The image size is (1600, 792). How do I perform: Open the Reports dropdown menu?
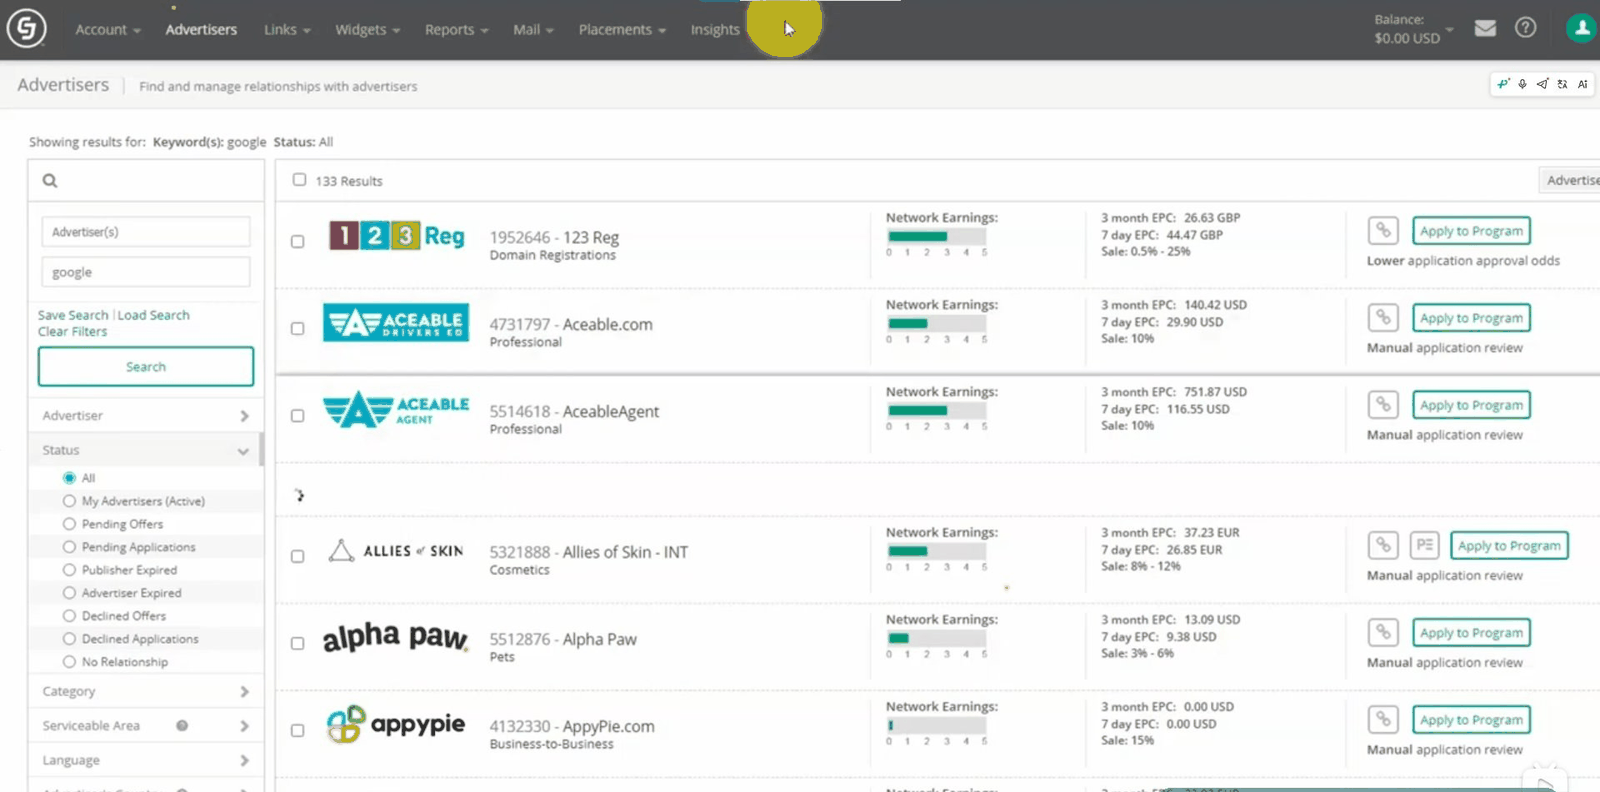(457, 30)
